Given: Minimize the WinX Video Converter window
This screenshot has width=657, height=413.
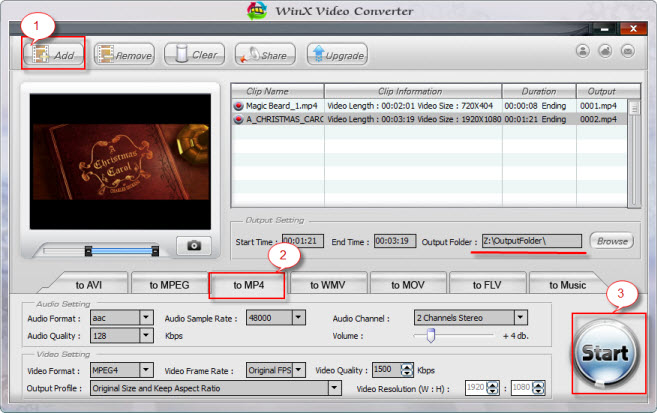Looking at the screenshot, I should (604, 29).
